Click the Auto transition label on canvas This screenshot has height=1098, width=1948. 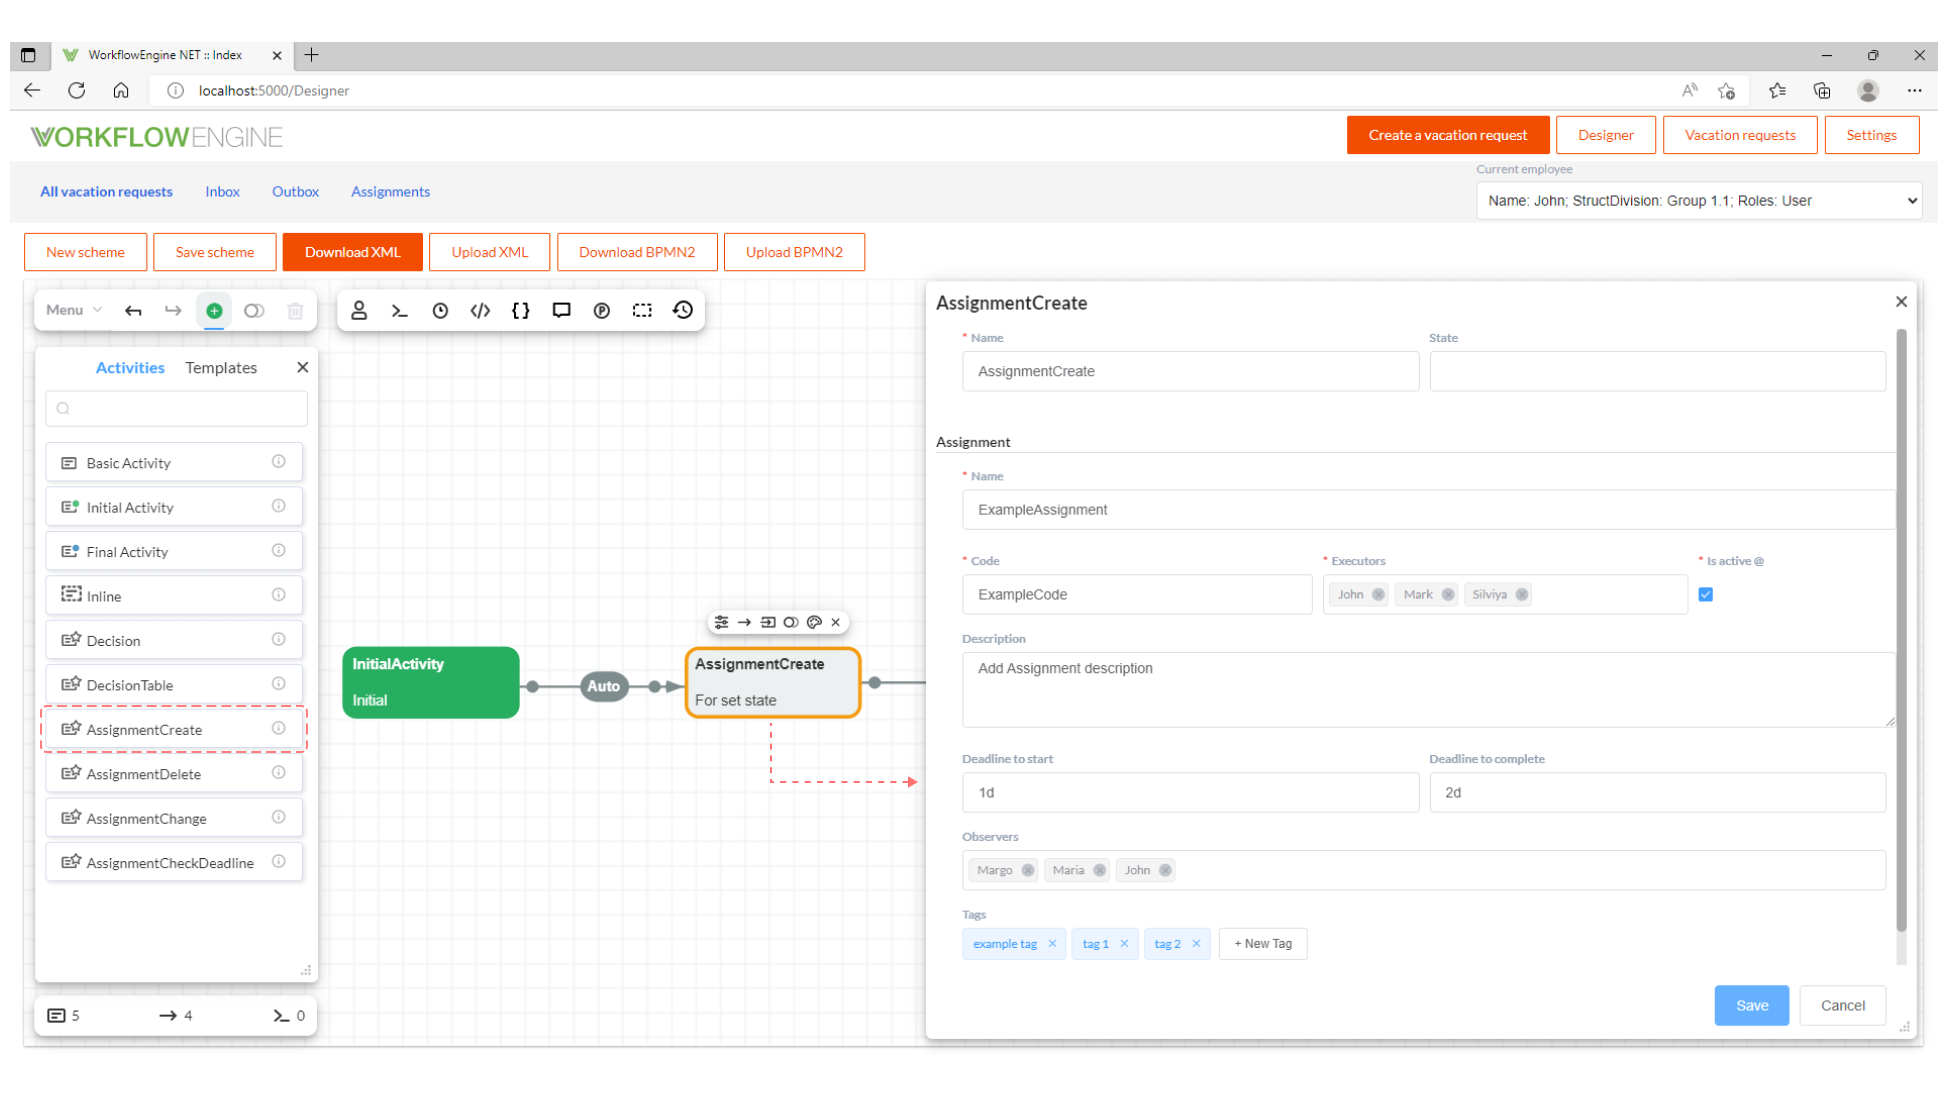click(603, 686)
